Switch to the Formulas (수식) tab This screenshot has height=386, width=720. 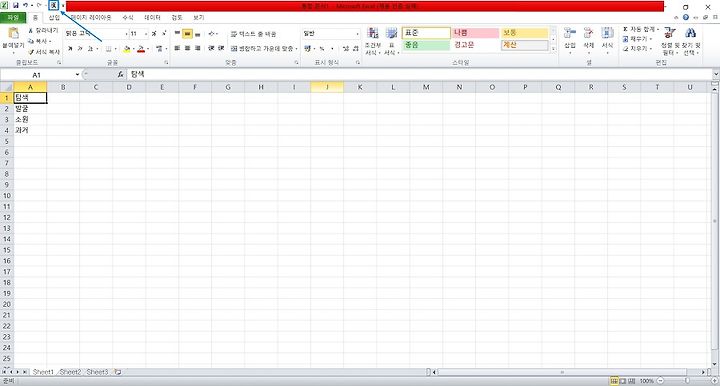pos(128,17)
